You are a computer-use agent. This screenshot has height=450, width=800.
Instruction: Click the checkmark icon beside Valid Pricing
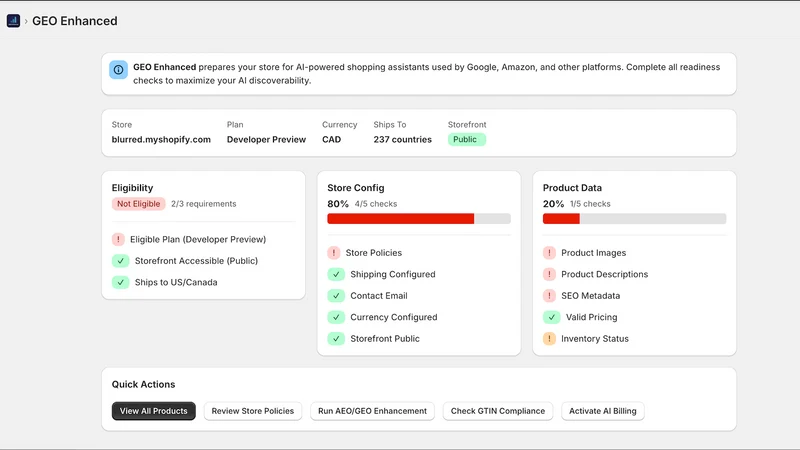552,317
